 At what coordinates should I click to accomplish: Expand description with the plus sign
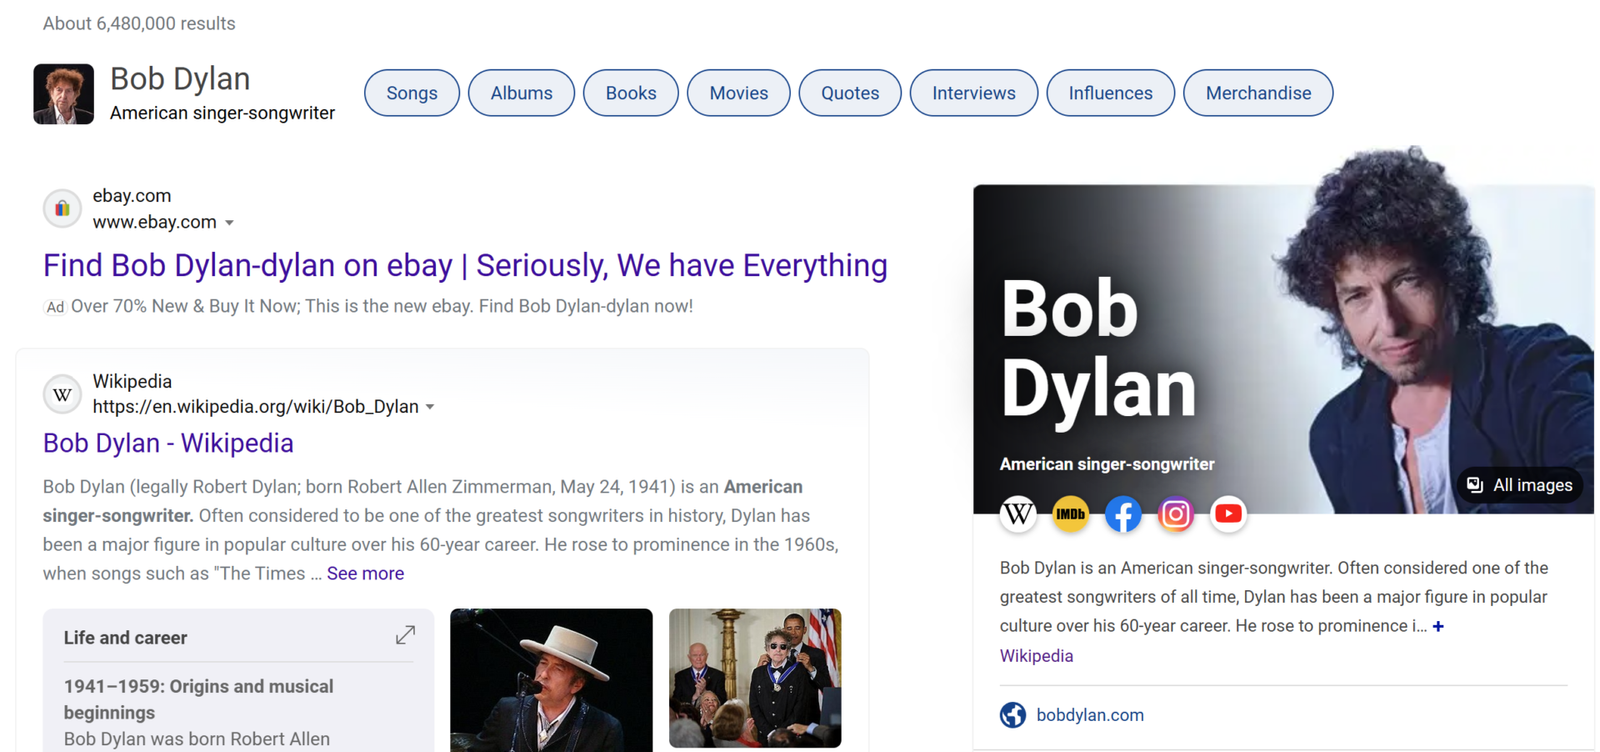pyautogui.click(x=1438, y=626)
